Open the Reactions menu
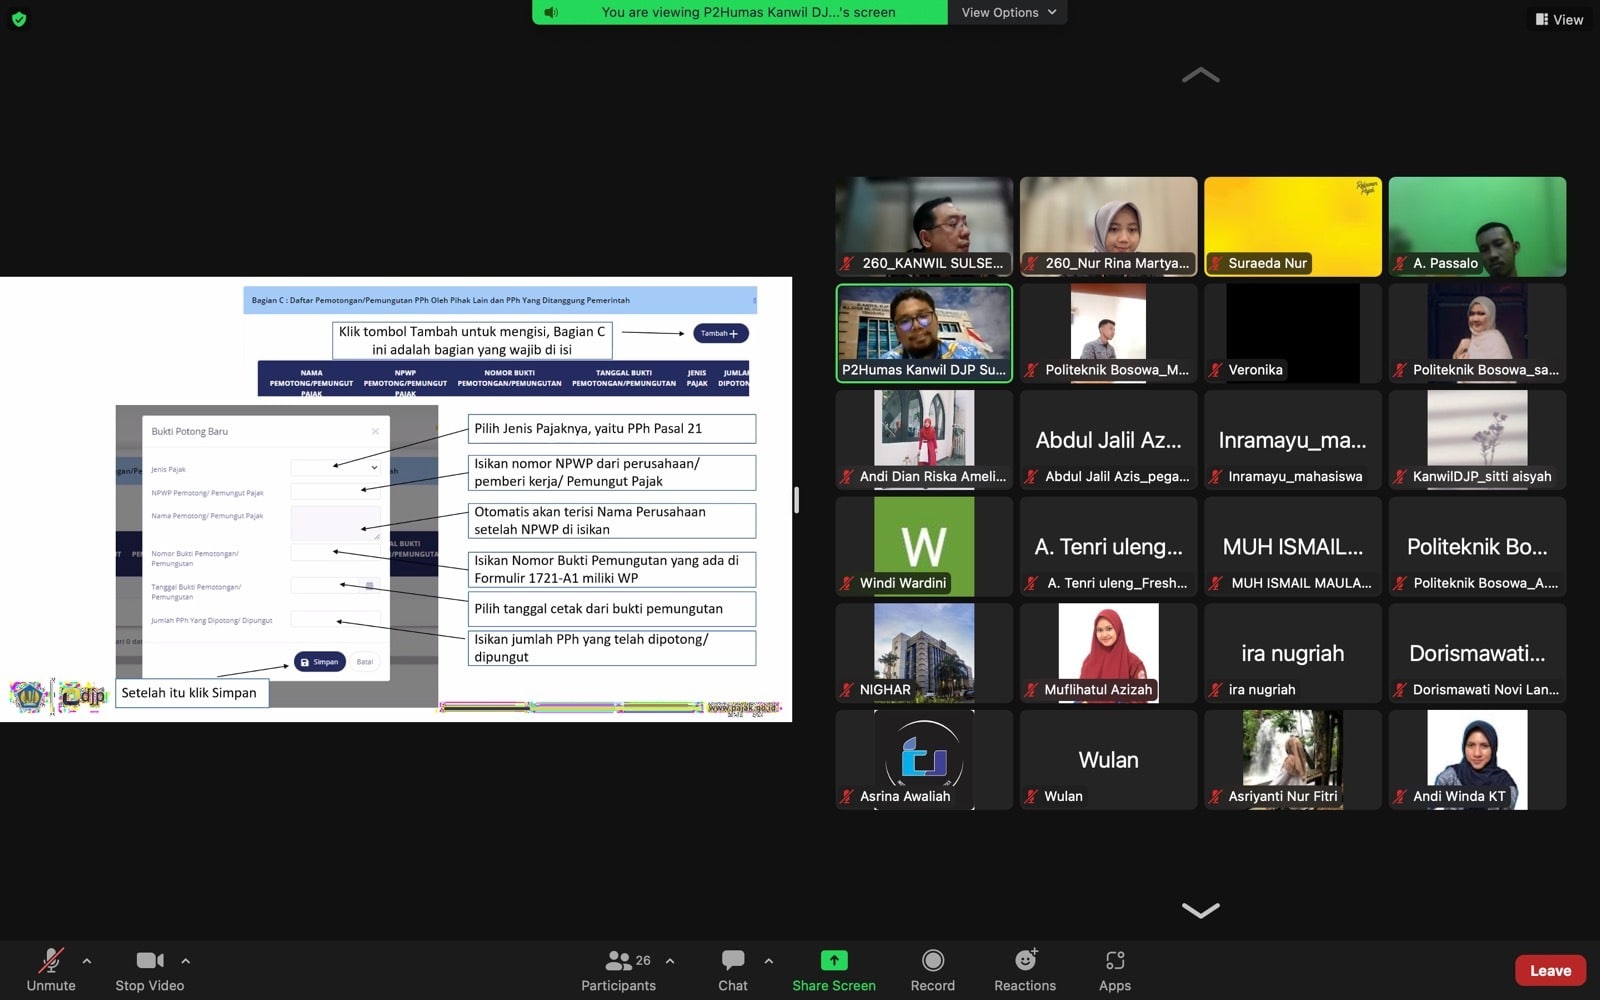Screen dimensions: 1600x1000 tap(1024, 961)
